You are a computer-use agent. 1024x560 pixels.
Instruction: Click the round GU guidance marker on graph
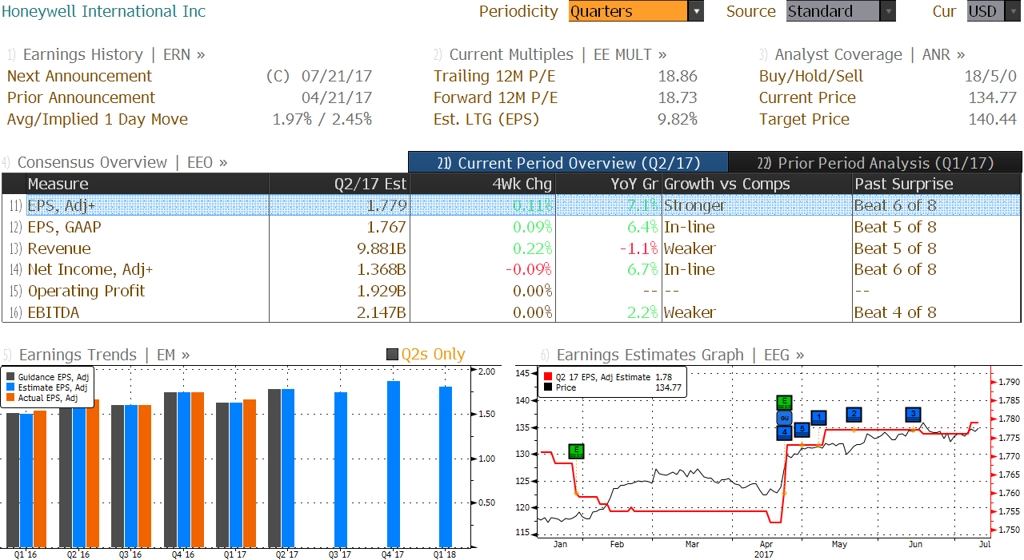point(784,418)
